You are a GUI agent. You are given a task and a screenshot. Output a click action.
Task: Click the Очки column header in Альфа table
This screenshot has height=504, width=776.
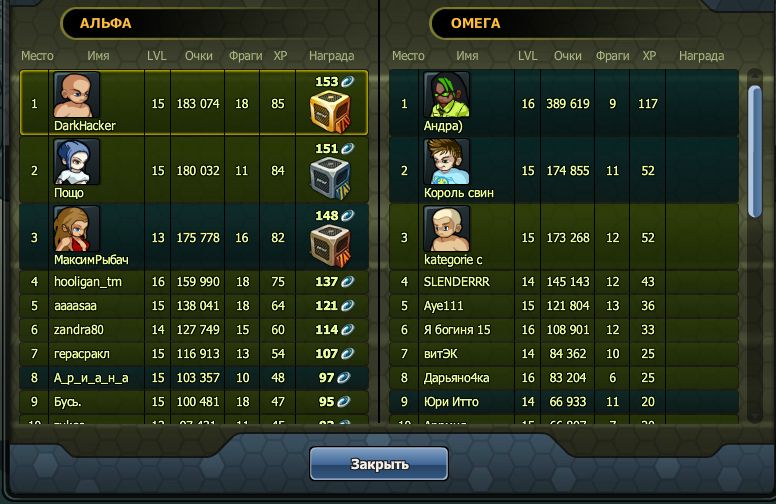(x=198, y=56)
